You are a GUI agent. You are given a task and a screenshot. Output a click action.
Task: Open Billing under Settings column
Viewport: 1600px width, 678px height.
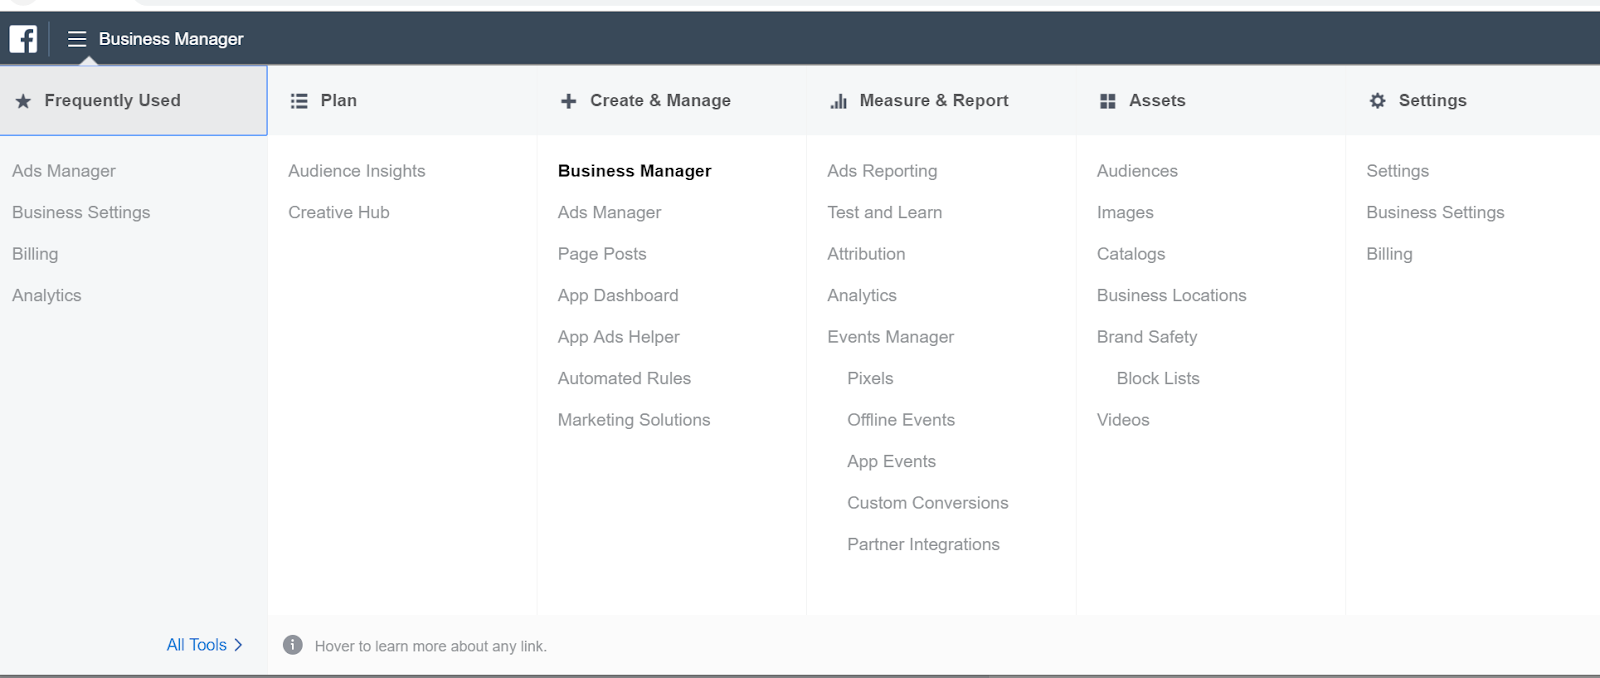1390,254
